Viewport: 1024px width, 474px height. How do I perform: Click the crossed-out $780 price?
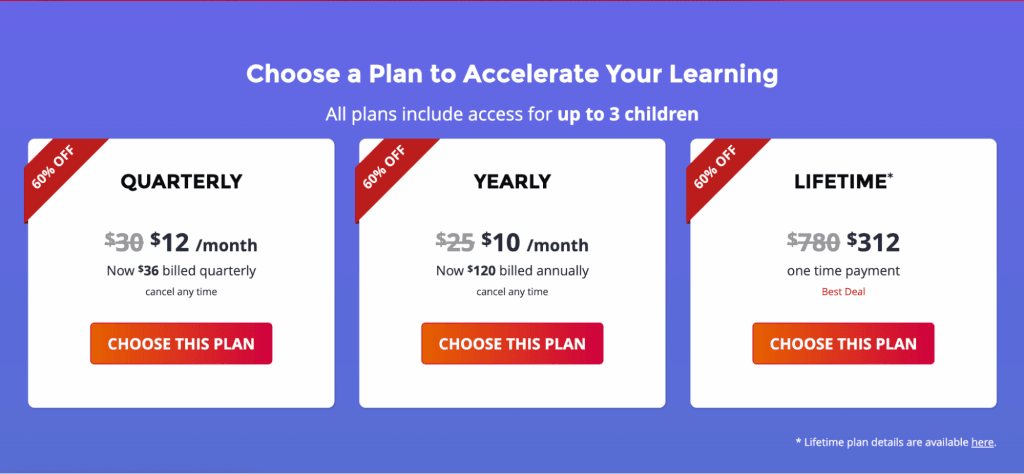[x=813, y=242]
